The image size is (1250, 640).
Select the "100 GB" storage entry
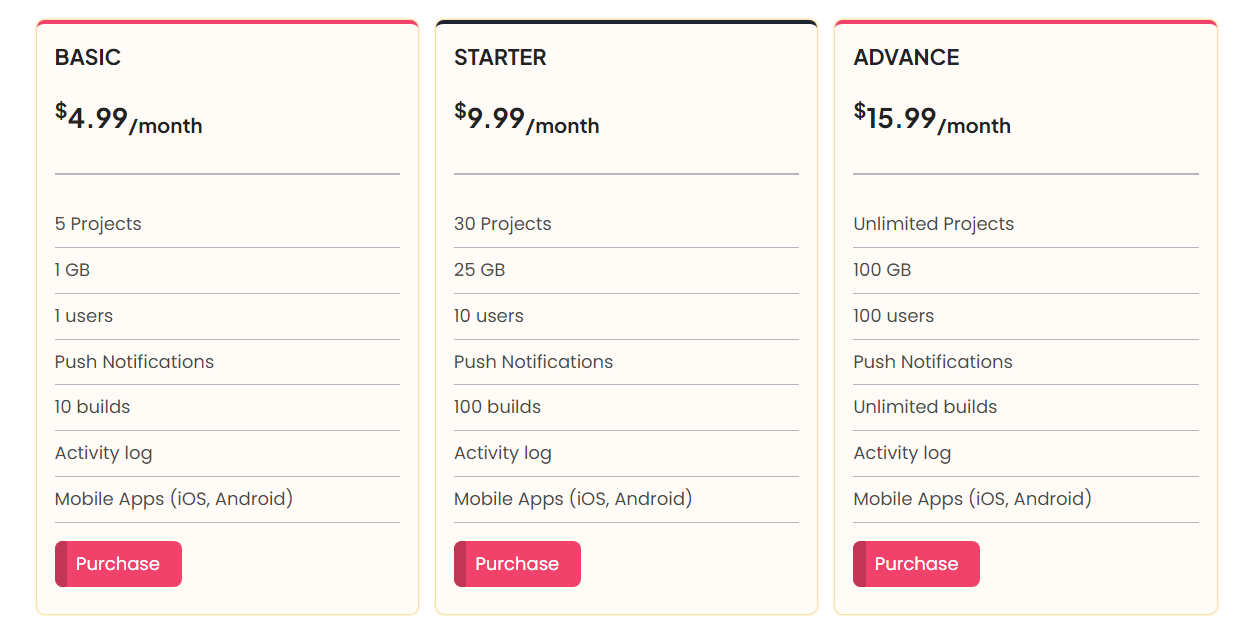(x=882, y=270)
